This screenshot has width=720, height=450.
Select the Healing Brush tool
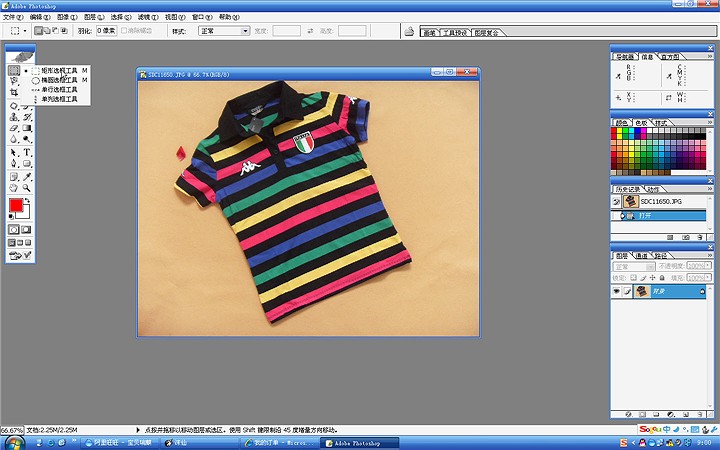coord(14,105)
